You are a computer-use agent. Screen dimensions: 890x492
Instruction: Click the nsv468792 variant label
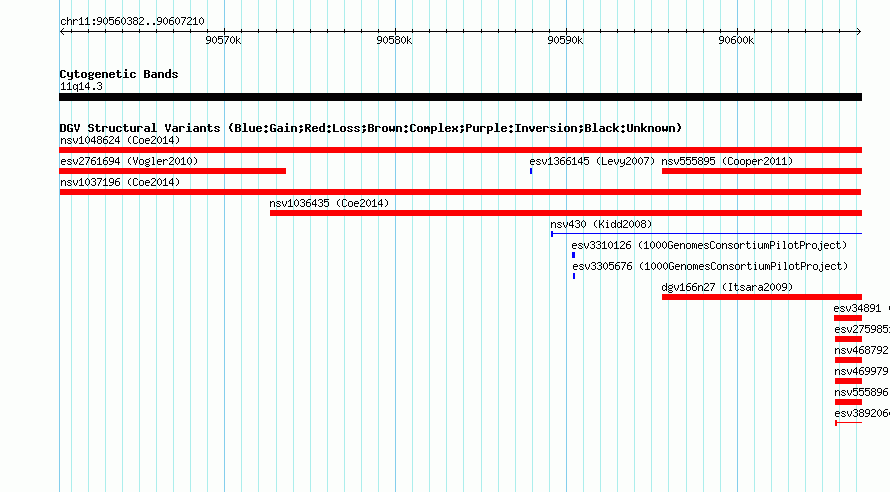point(861,350)
